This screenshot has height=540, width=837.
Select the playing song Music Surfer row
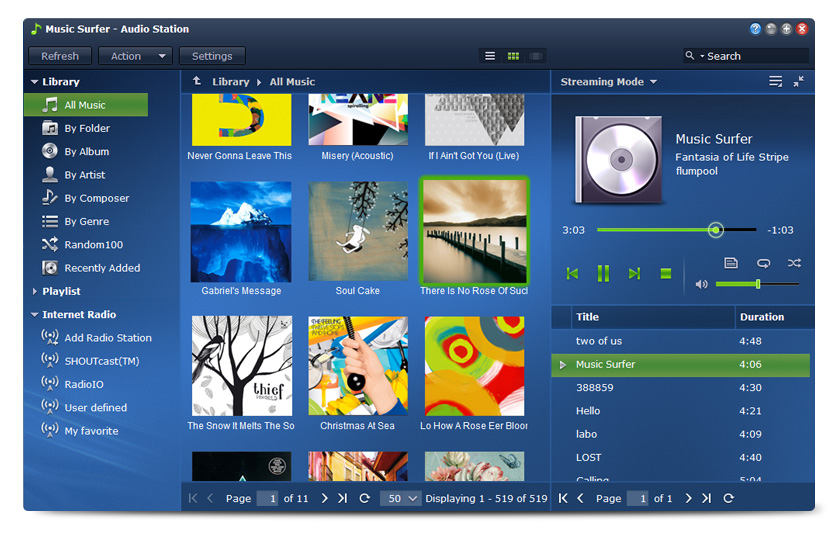[x=681, y=364]
